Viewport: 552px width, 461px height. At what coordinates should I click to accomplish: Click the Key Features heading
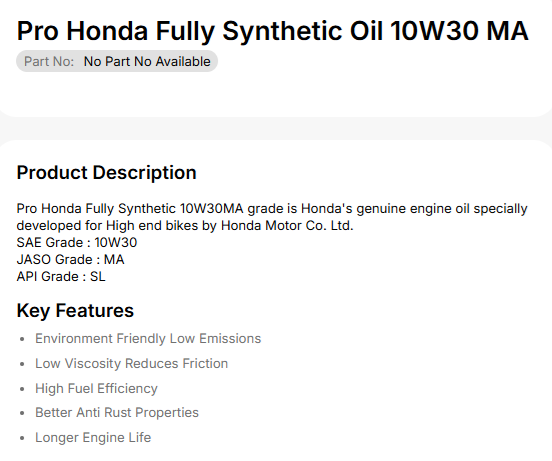[x=75, y=311]
